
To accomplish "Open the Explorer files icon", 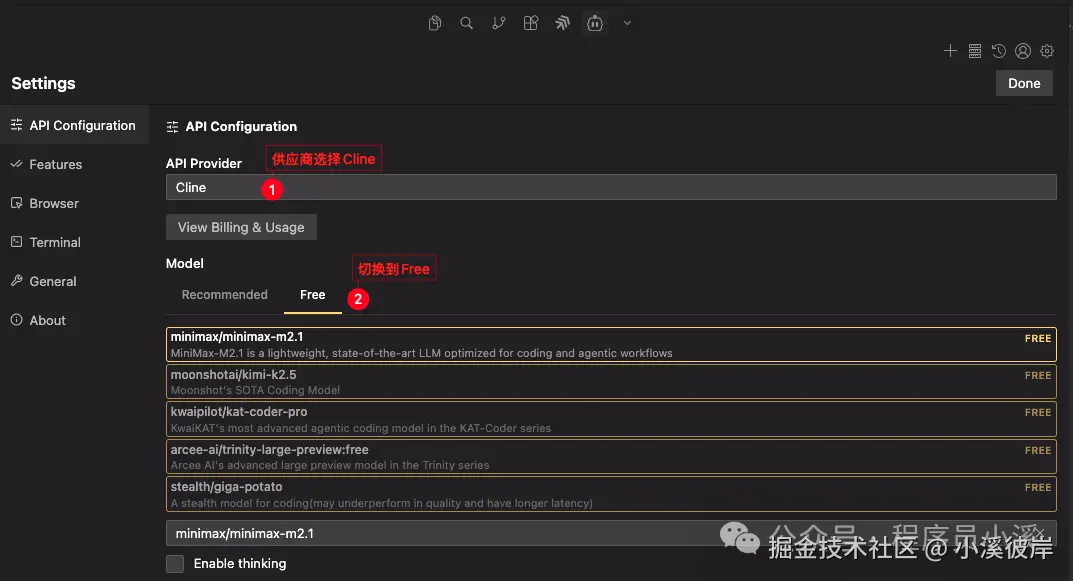I will (x=435, y=23).
